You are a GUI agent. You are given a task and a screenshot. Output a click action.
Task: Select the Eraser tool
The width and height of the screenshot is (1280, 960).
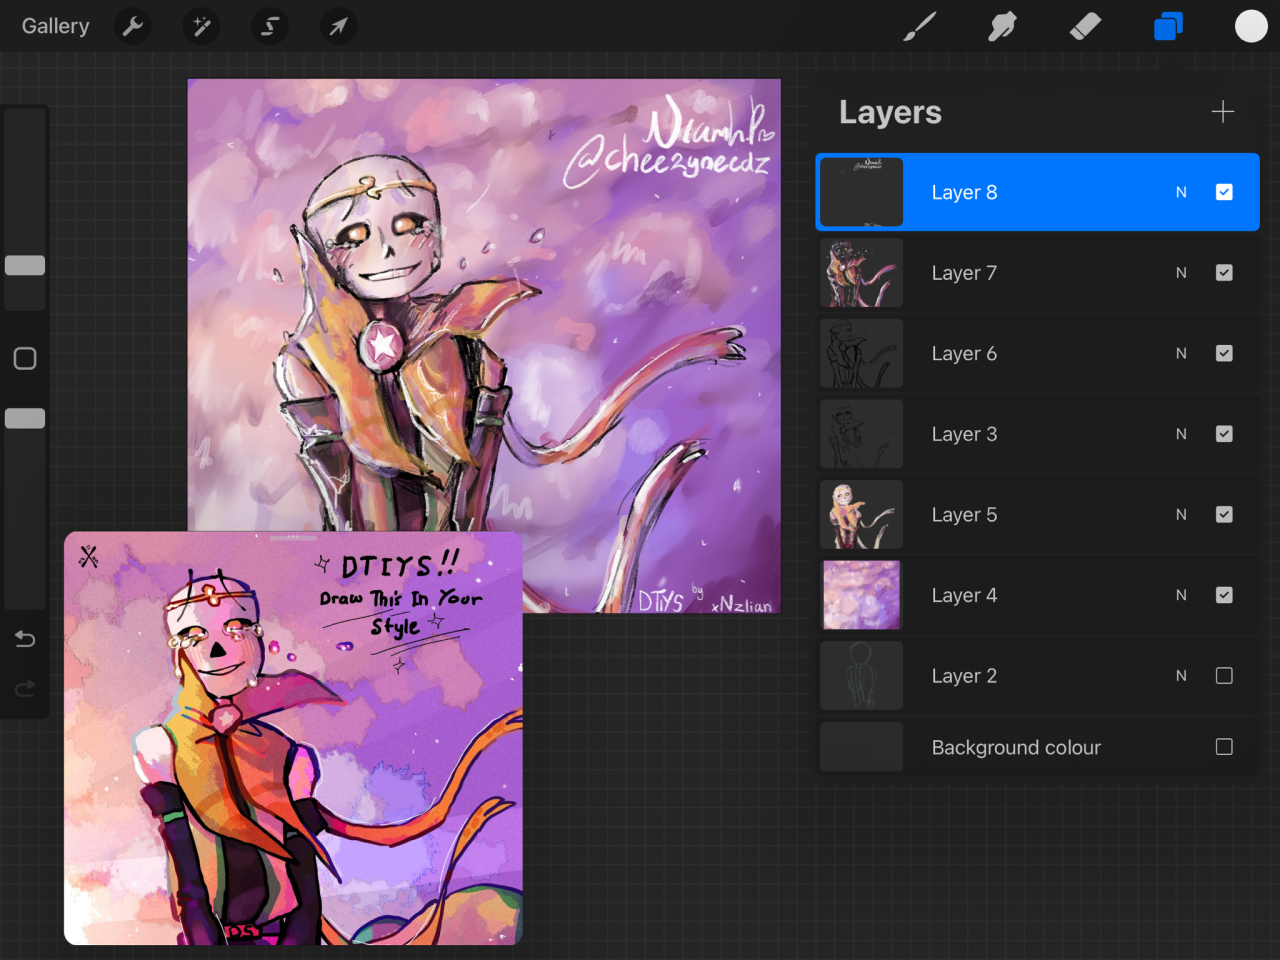[x=1085, y=26]
